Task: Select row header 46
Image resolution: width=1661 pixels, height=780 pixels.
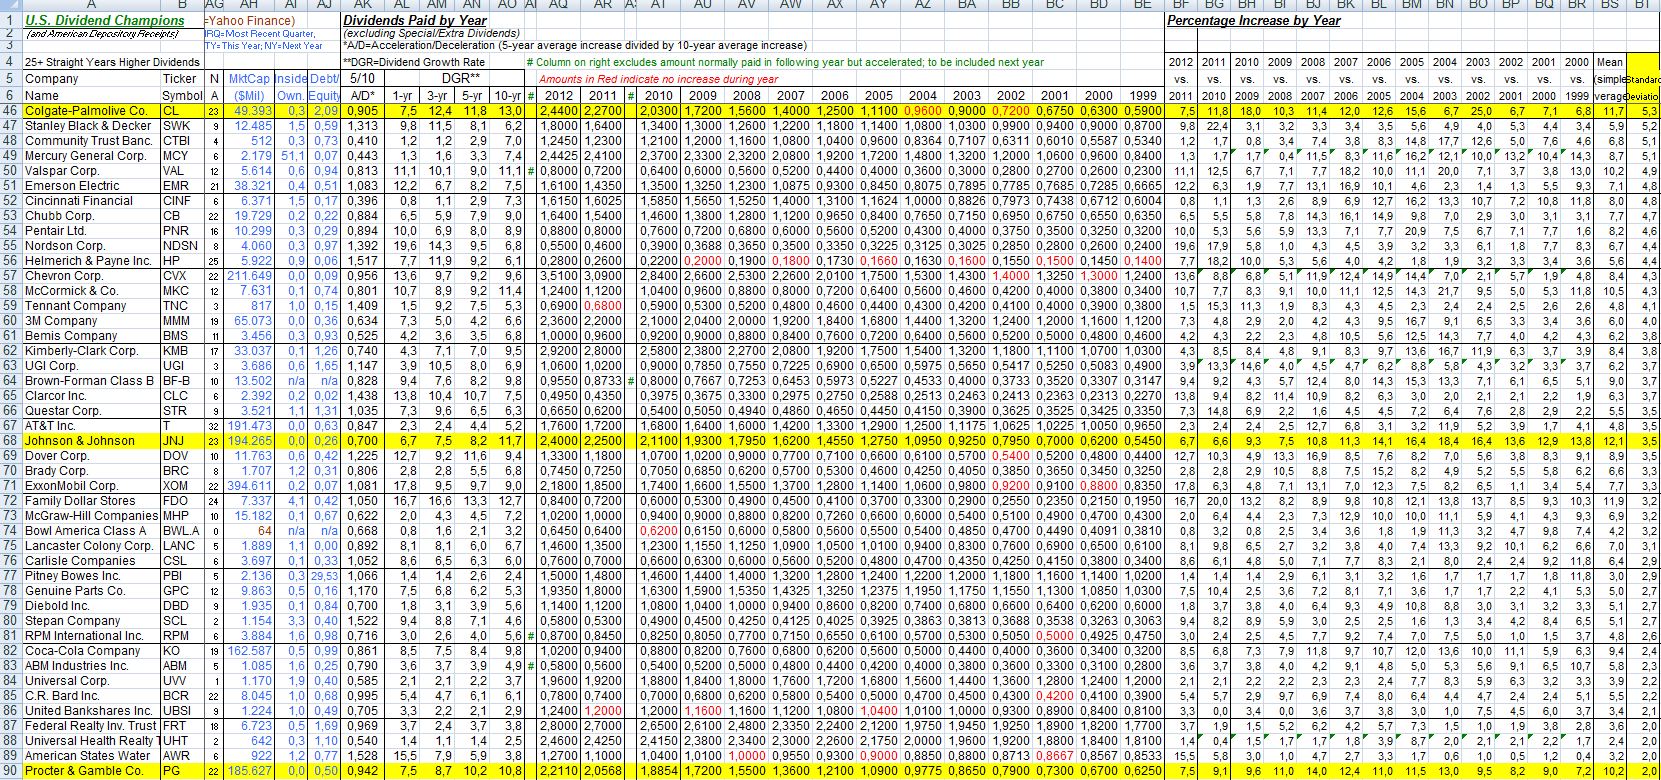Action: (x=10, y=111)
